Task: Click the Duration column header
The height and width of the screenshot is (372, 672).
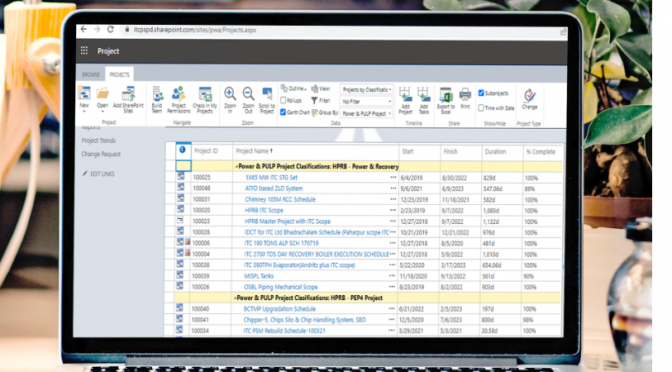Action: click(495, 151)
